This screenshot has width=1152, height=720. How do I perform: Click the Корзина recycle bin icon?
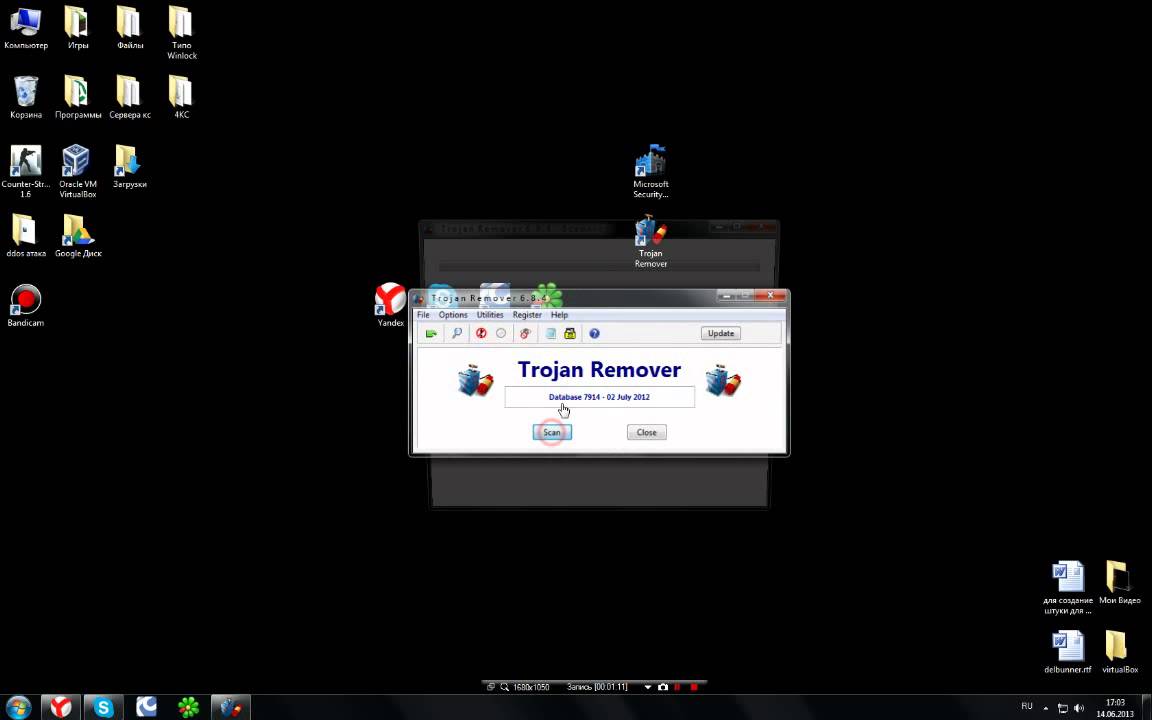pos(26,97)
